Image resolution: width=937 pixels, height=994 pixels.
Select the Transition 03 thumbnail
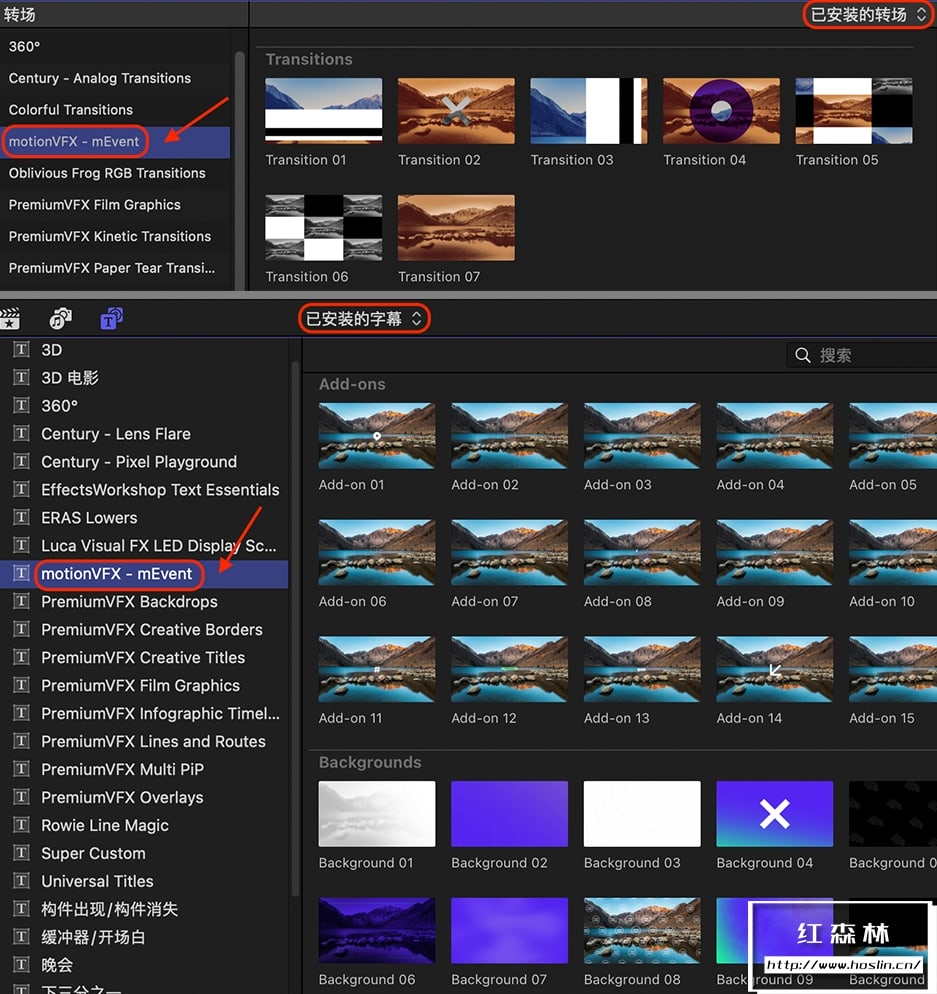coord(588,111)
